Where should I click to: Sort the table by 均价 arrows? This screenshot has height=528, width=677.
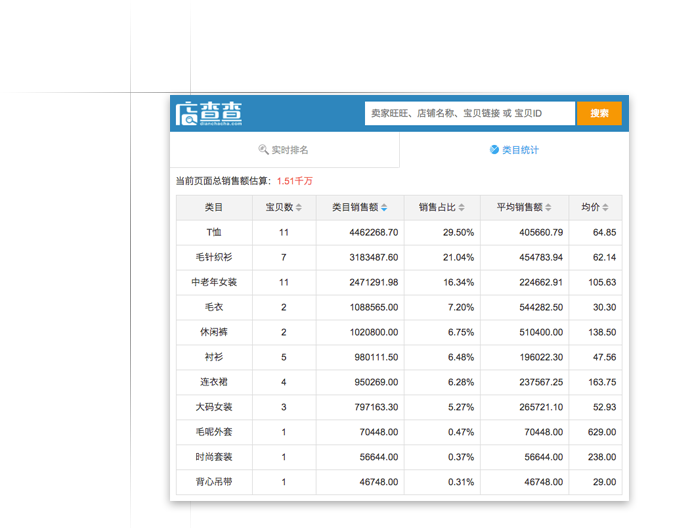click(x=606, y=208)
